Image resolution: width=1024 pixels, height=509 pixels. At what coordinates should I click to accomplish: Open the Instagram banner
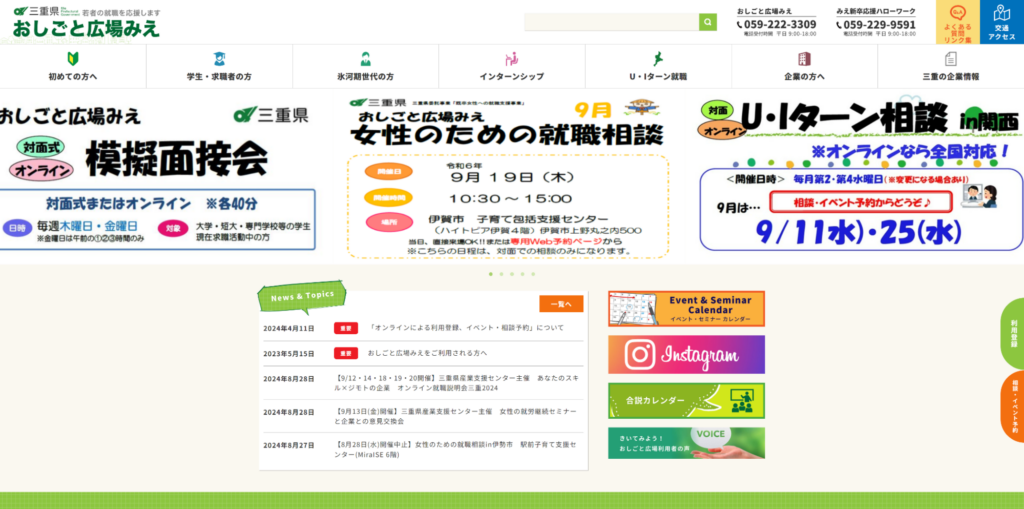click(686, 355)
